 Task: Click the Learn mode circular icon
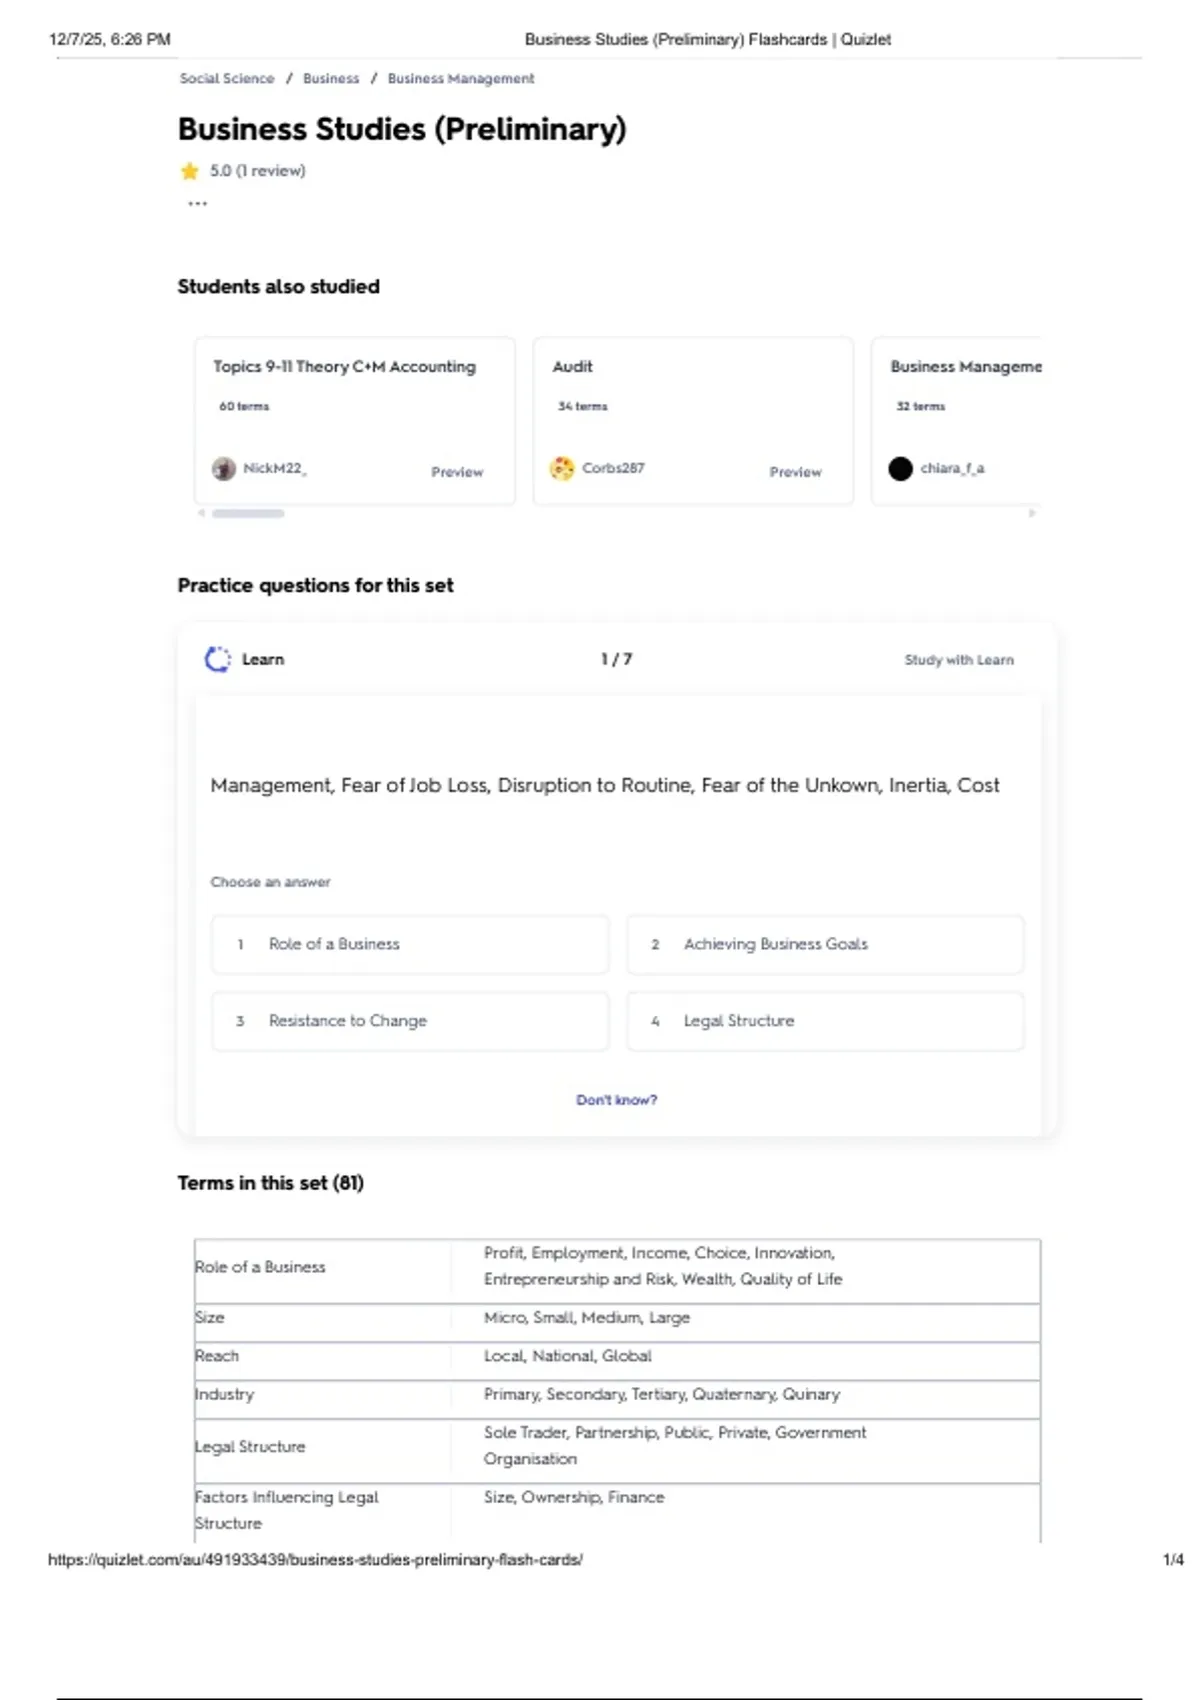click(217, 659)
